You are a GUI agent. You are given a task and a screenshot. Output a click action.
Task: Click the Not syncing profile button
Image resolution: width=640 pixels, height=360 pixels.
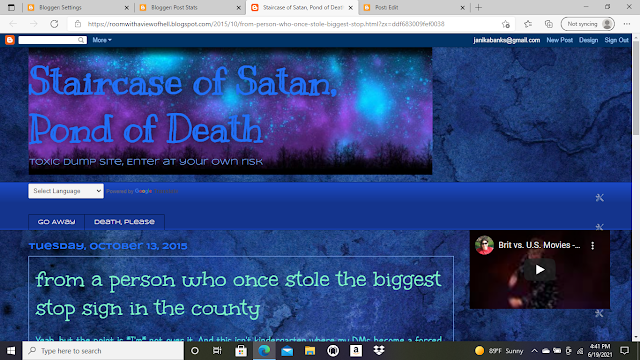pos(588,24)
